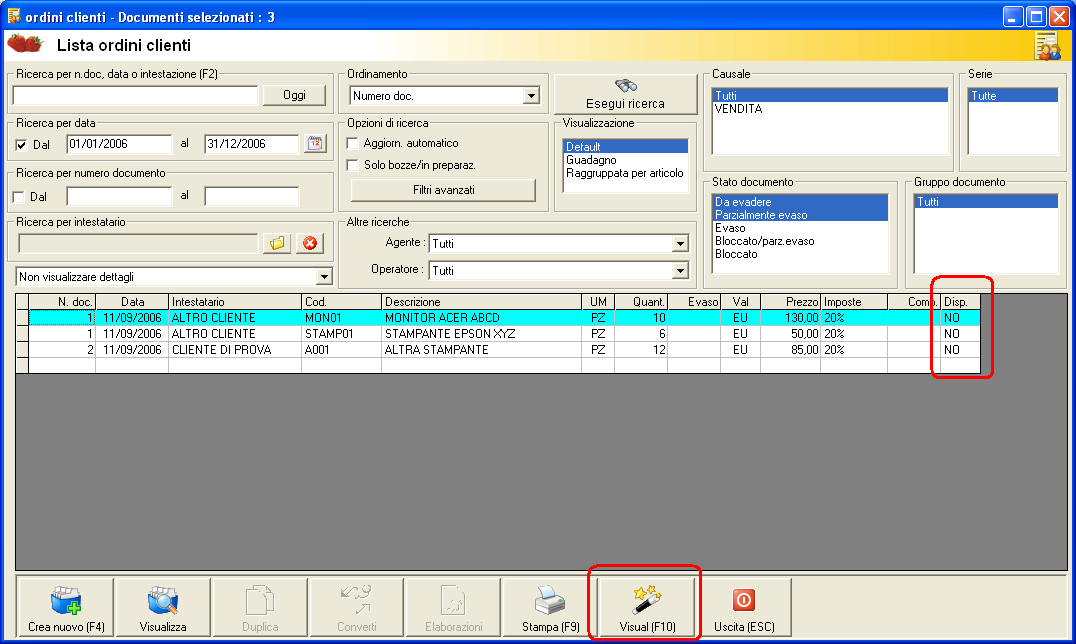Open the Agente dropdown
Image resolution: width=1076 pixels, height=644 pixels.
coord(679,243)
